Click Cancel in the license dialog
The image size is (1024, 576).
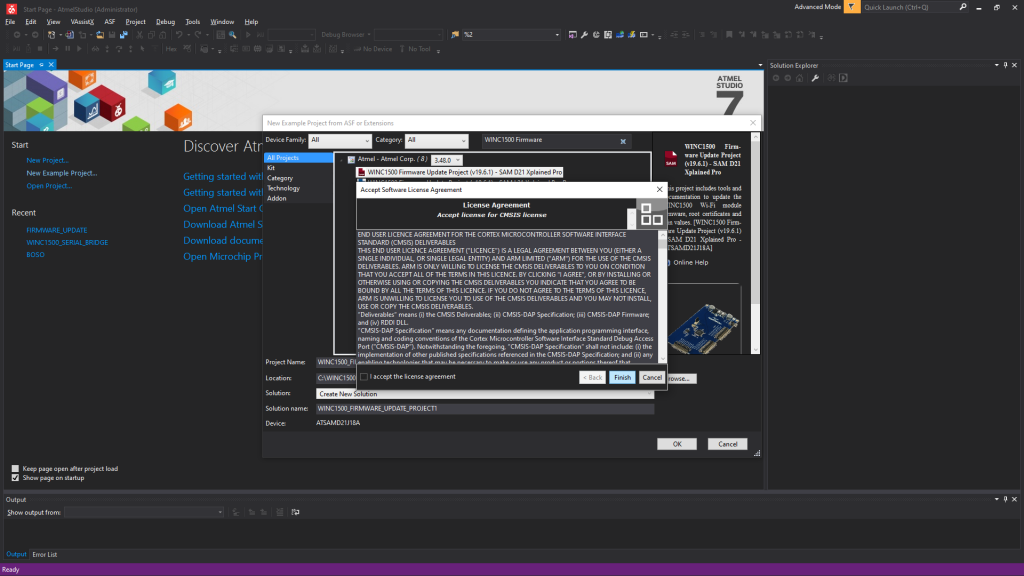click(652, 377)
